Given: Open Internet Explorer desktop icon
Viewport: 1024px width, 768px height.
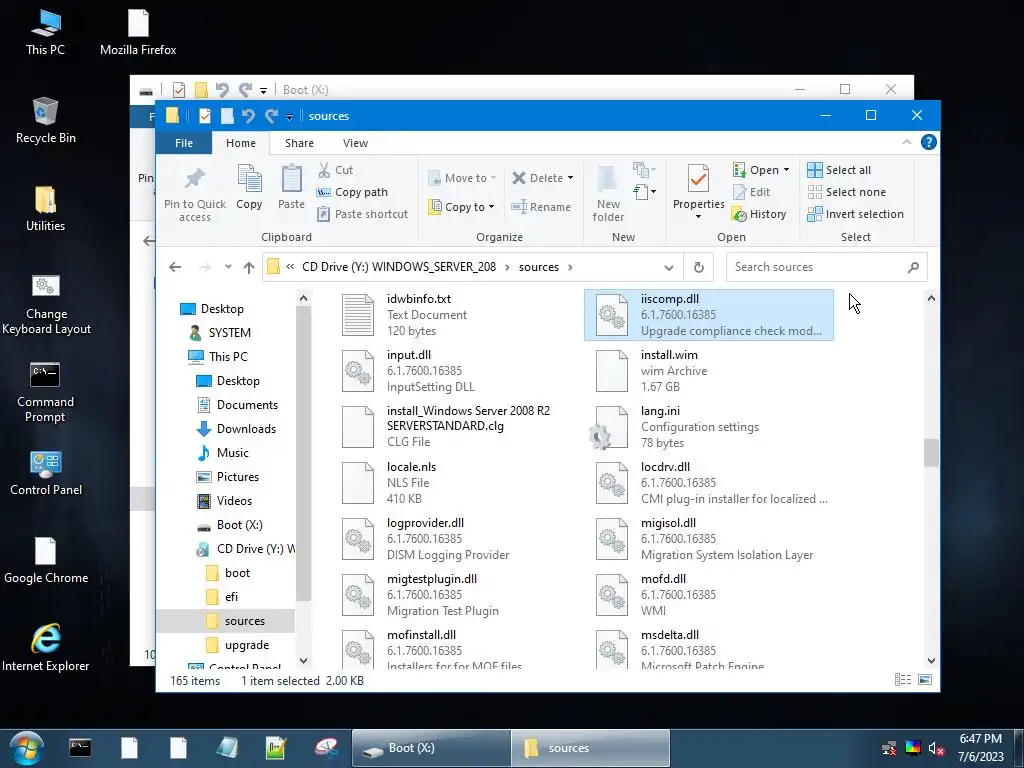Looking at the screenshot, I should pos(46,648).
